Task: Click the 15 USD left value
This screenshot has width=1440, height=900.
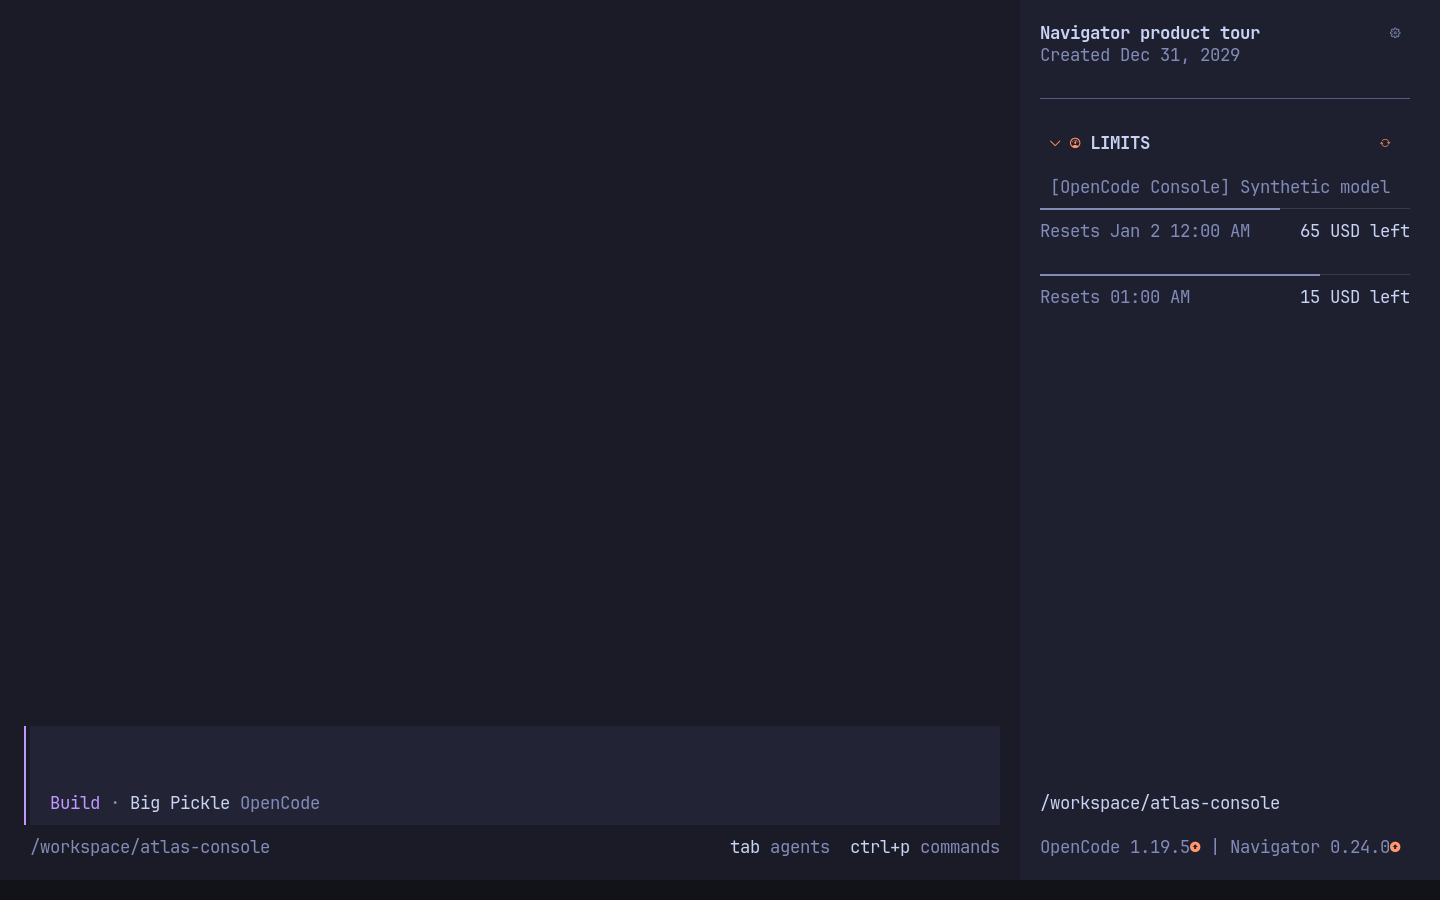Action: [x=1355, y=297]
